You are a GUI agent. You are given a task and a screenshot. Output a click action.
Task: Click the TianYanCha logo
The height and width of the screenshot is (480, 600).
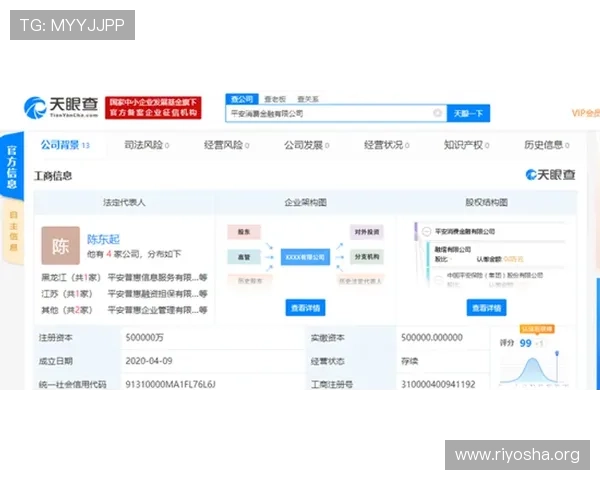coord(61,107)
